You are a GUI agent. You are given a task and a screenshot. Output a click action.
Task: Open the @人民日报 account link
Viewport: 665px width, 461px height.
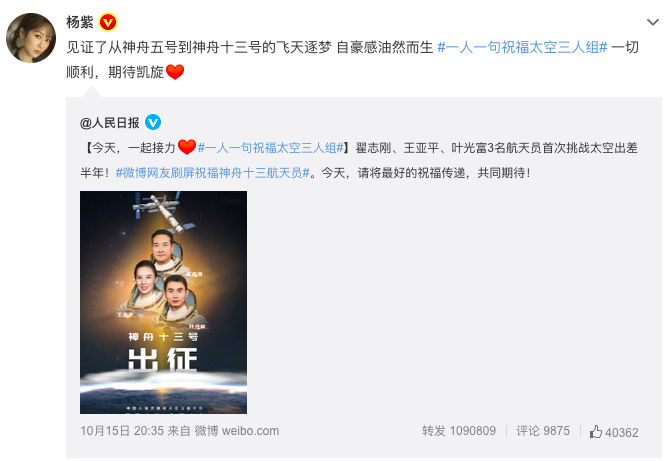110,123
